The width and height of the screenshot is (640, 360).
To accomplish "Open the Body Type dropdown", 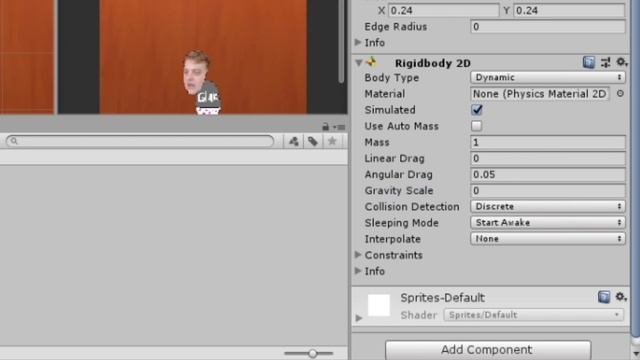I will (x=548, y=77).
